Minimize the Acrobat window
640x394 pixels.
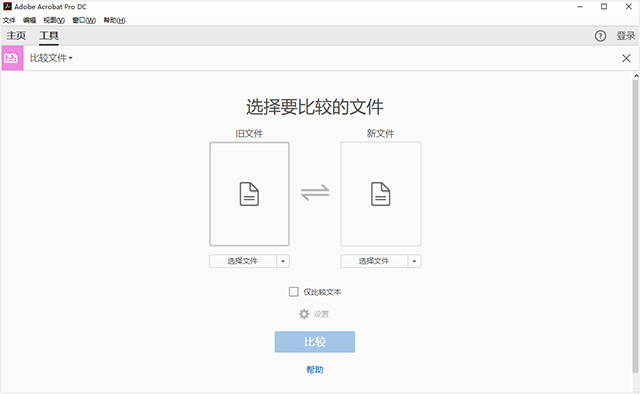[x=580, y=7]
